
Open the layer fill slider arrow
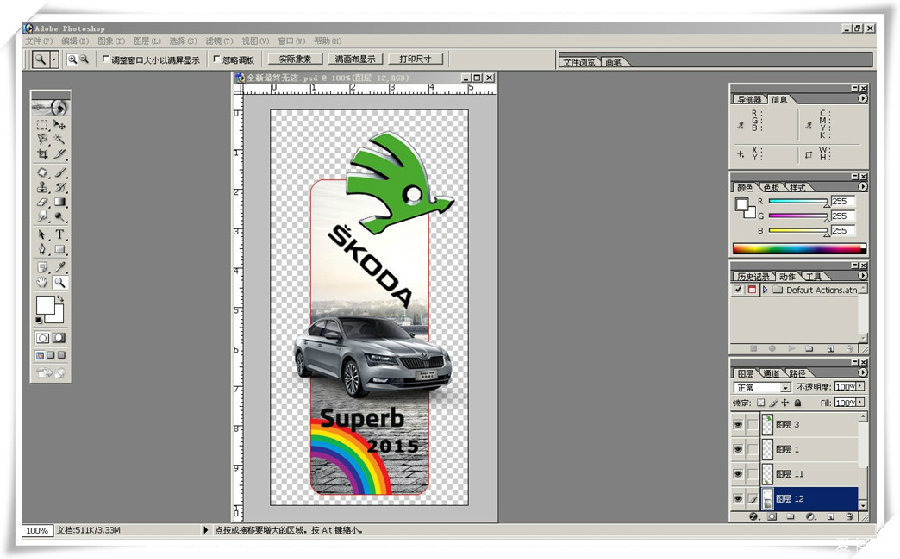859,403
